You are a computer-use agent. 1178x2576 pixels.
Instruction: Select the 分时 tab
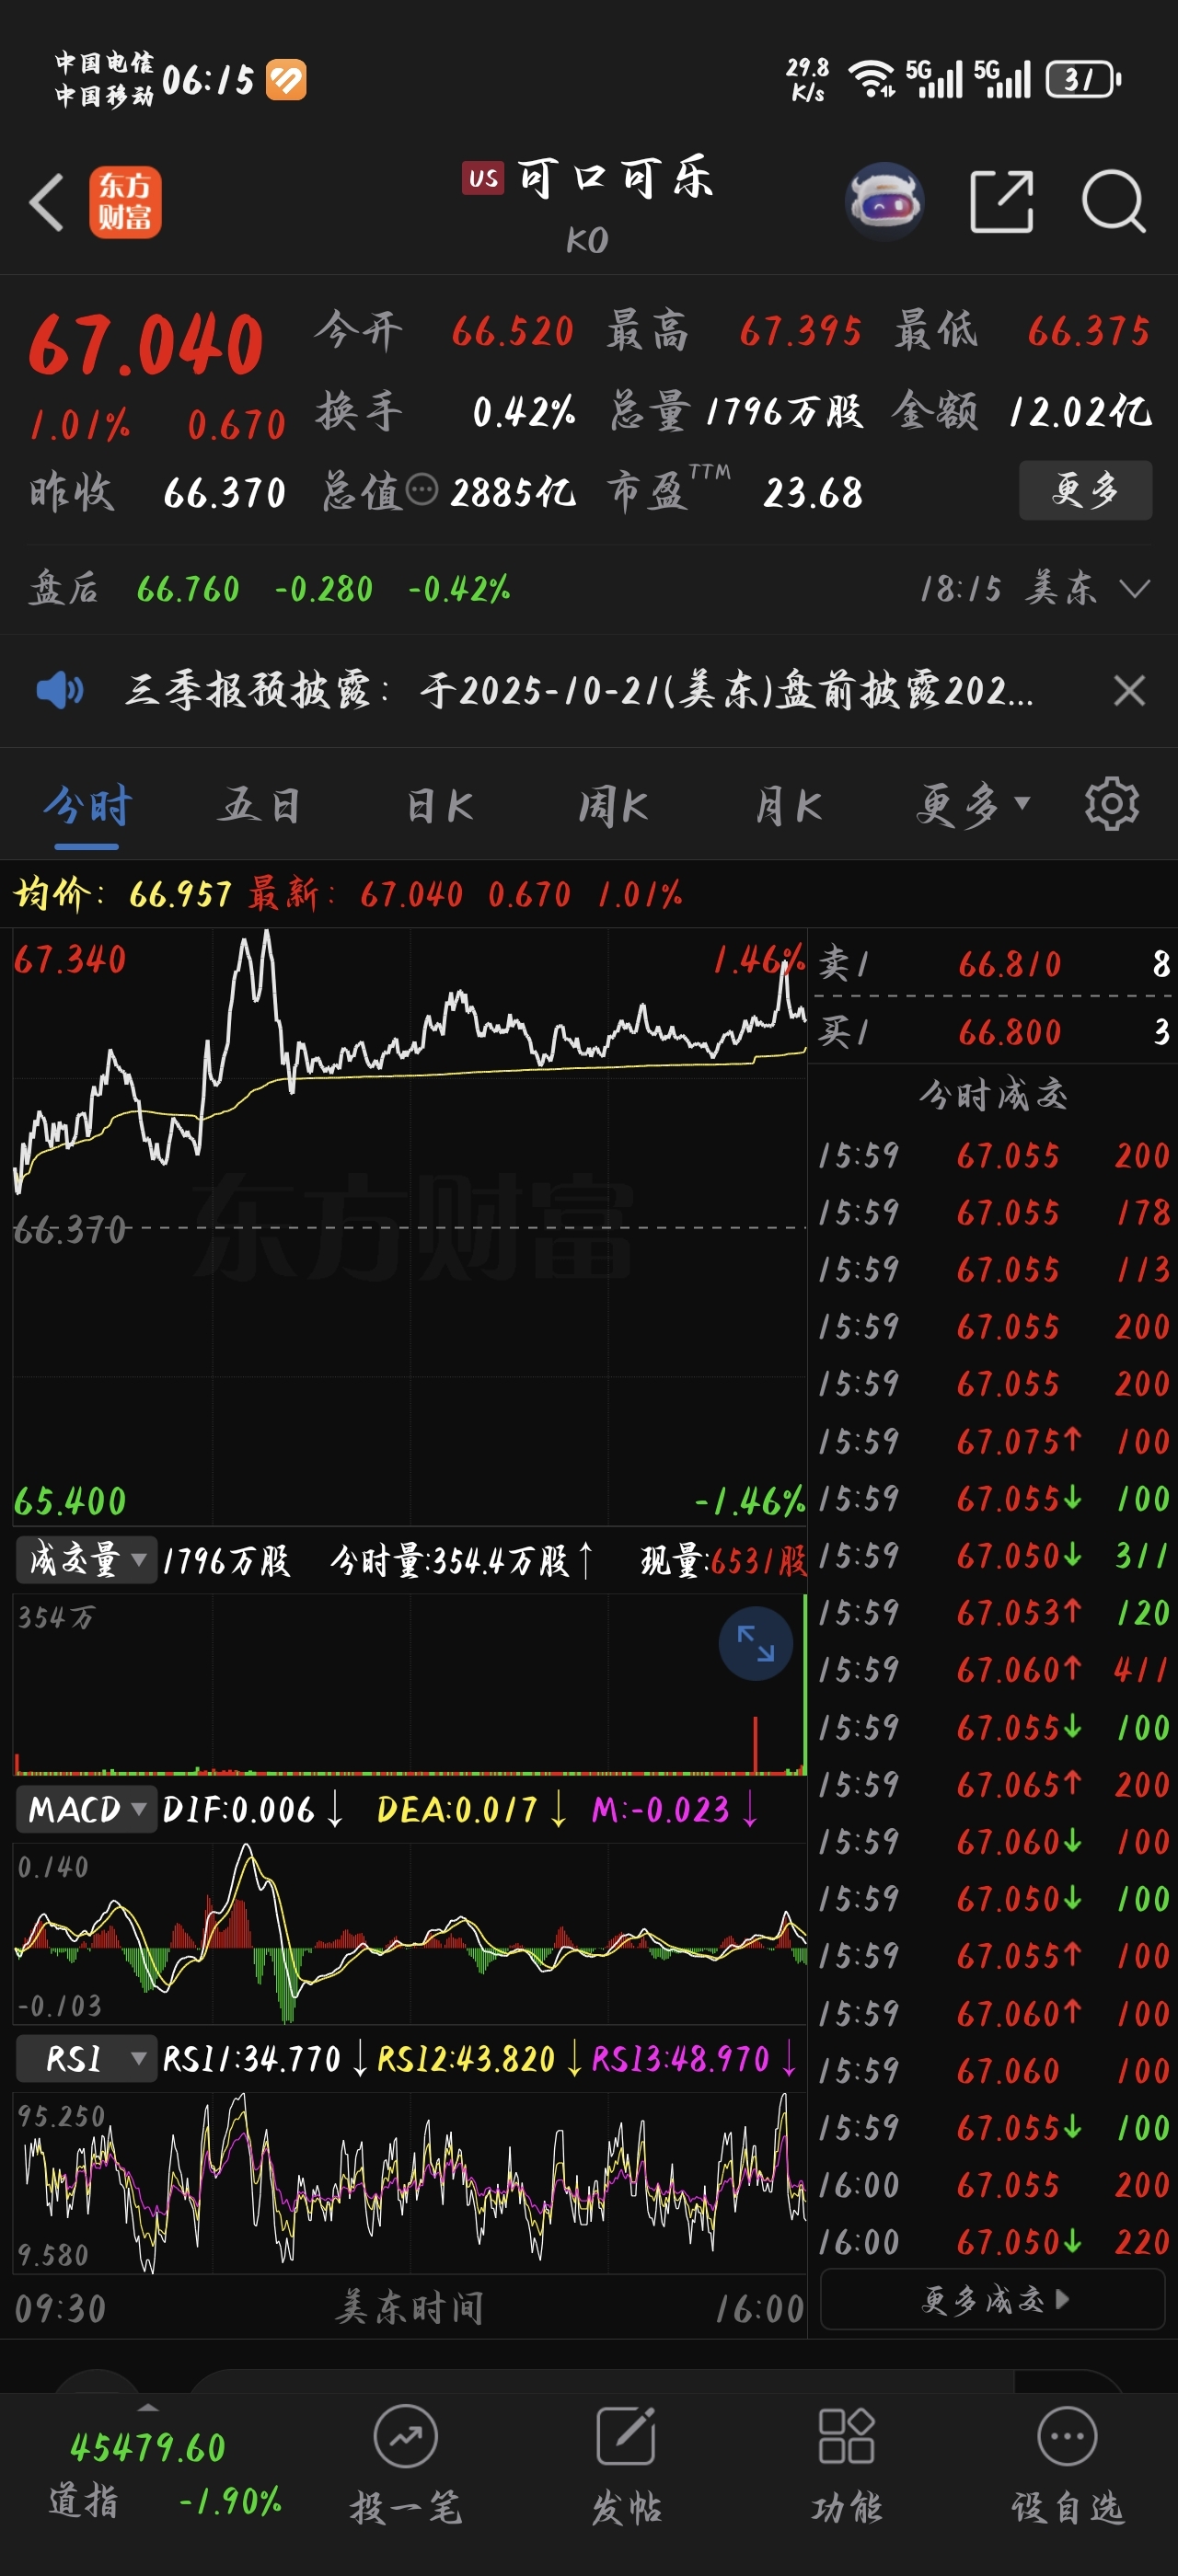tap(87, 806)
